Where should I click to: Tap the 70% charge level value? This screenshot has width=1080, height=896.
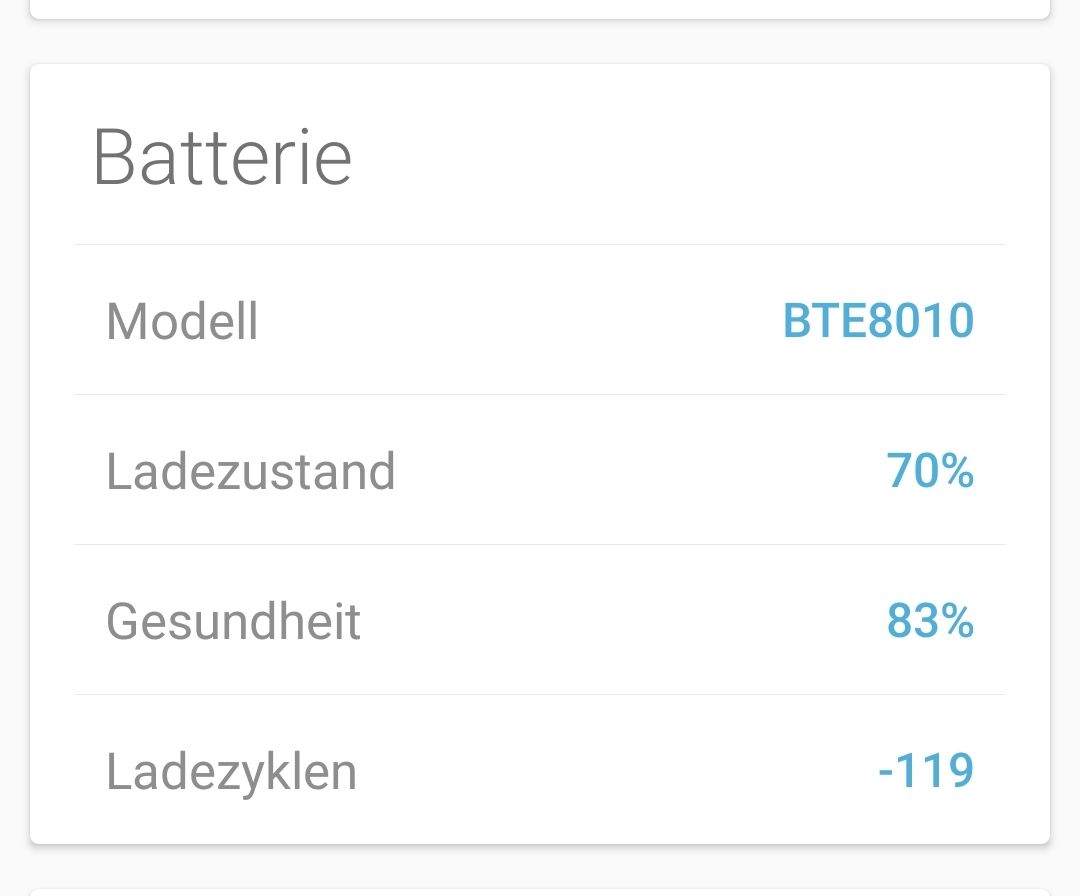pyautogui.click(x=929, y=471)
